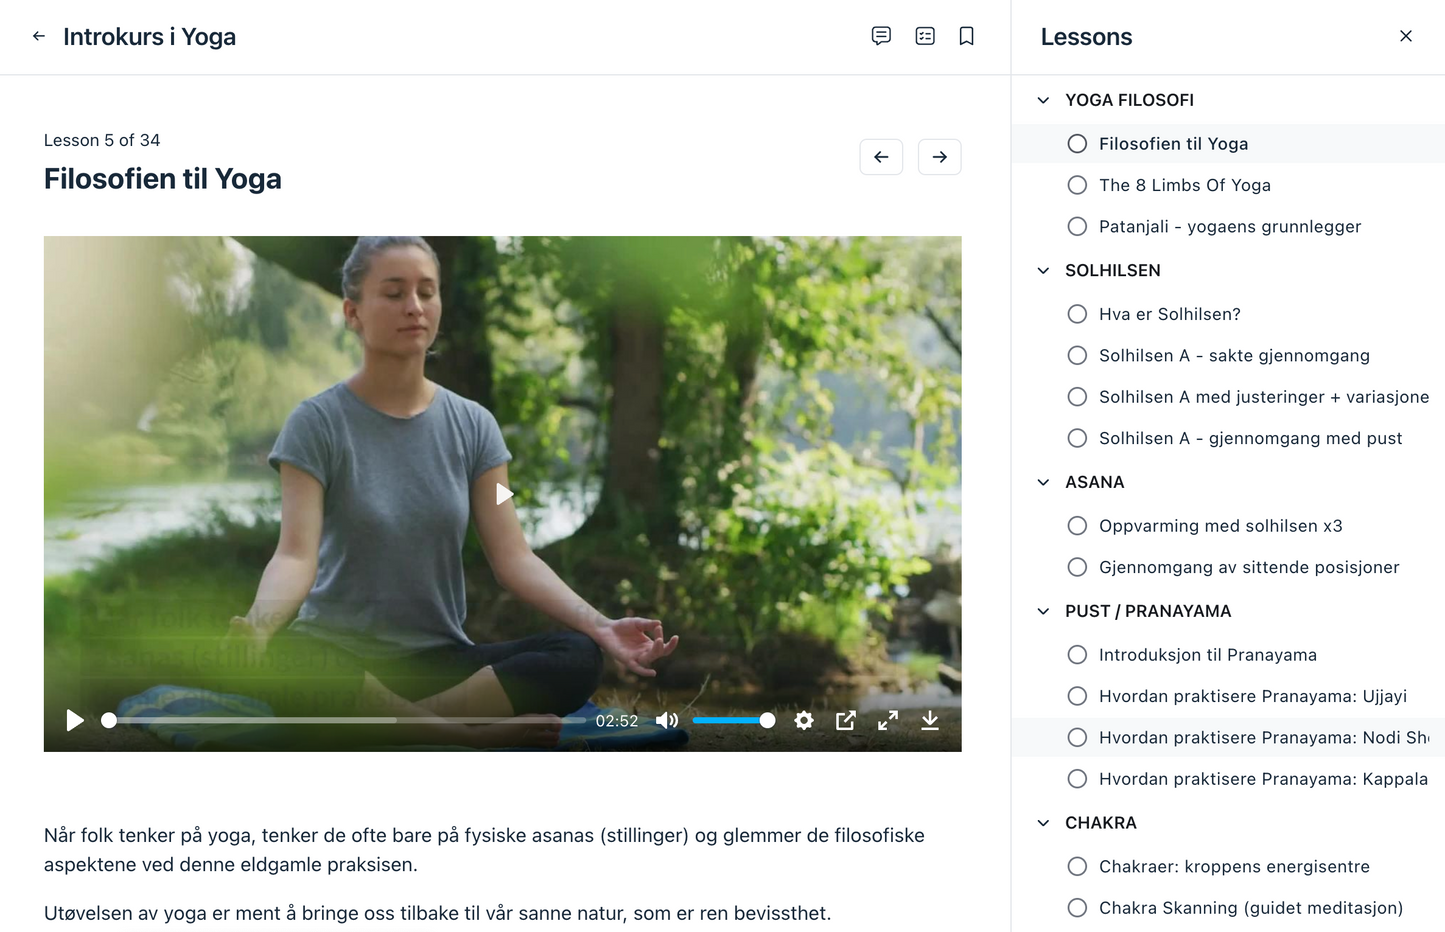Collapse the CHAKRA section
Image resolution: width=1445 pixels, height=932 pixels.
click(1043, 823)
